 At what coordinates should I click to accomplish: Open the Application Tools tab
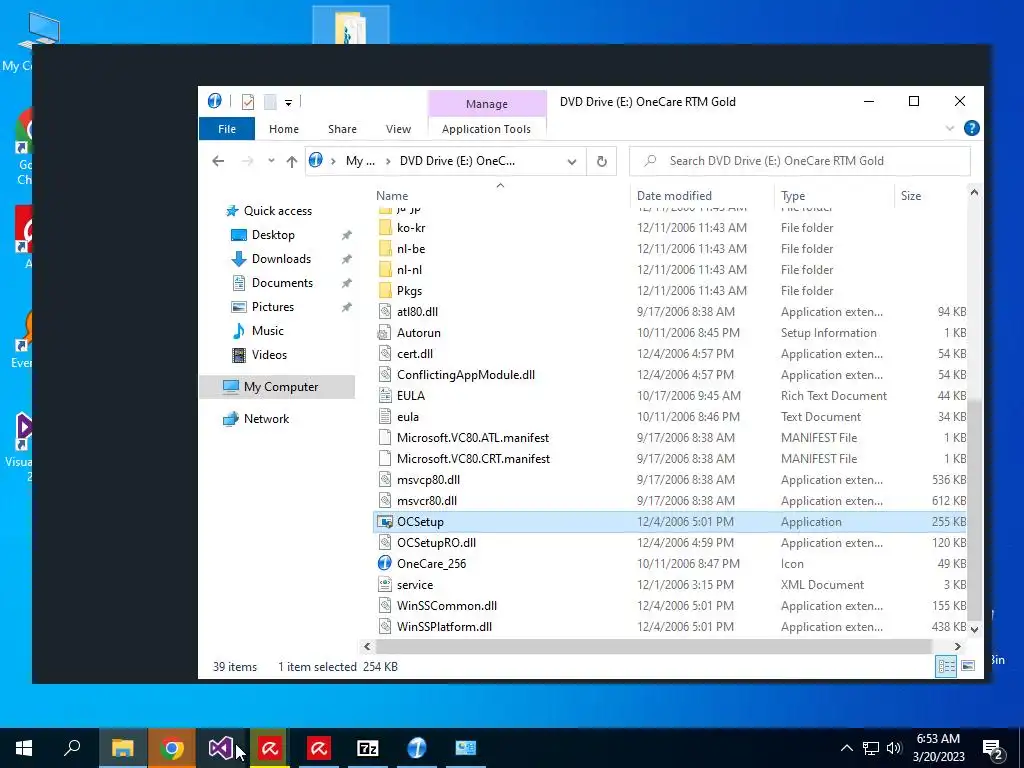487,129
